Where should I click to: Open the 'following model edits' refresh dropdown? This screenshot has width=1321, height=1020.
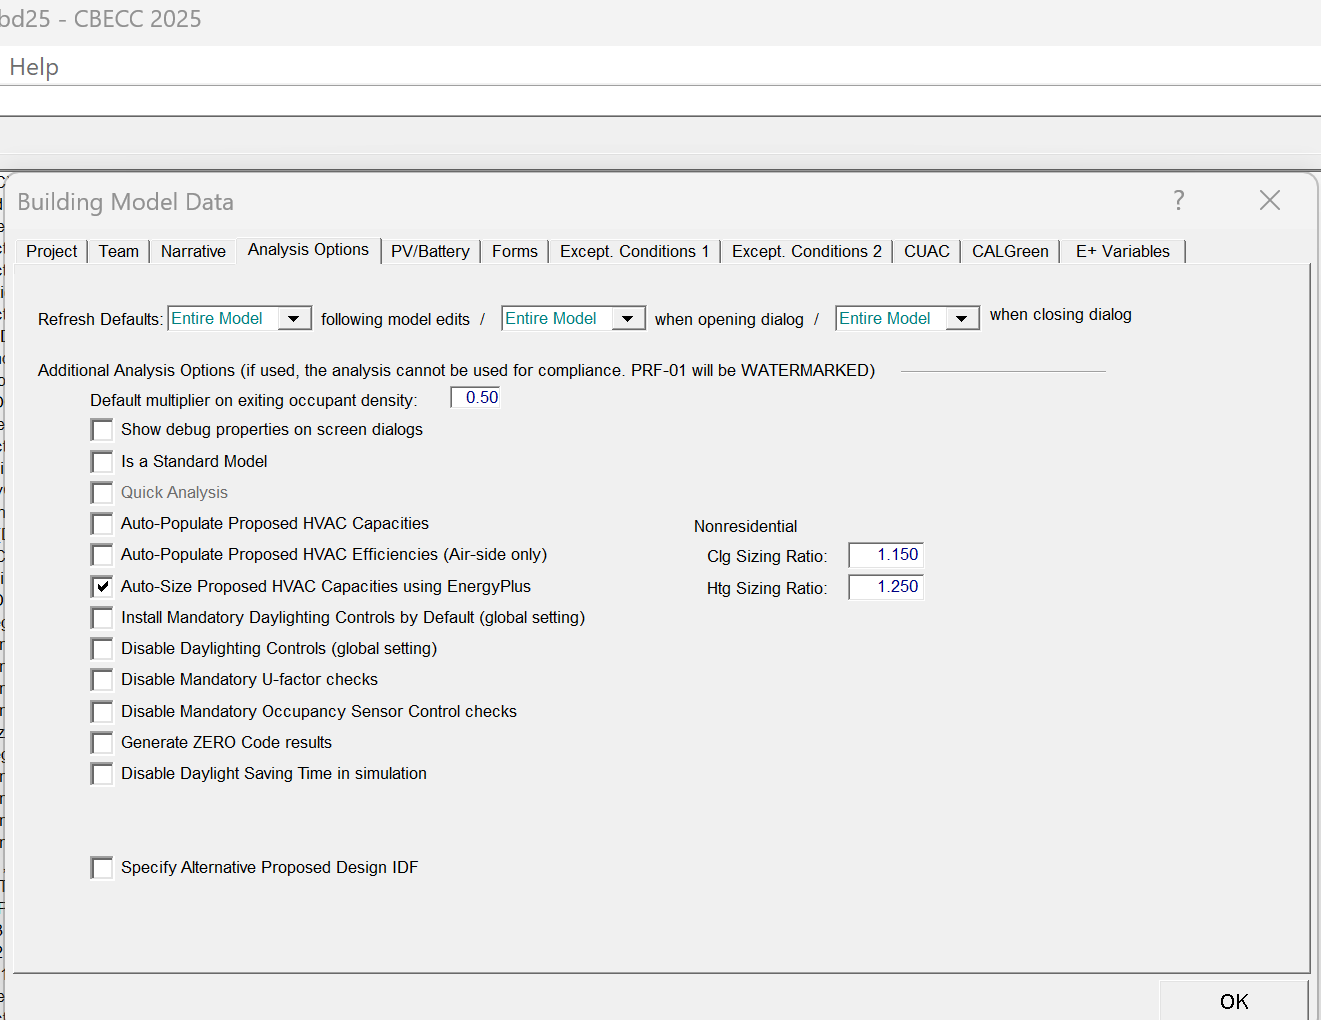tap(293, 319)
